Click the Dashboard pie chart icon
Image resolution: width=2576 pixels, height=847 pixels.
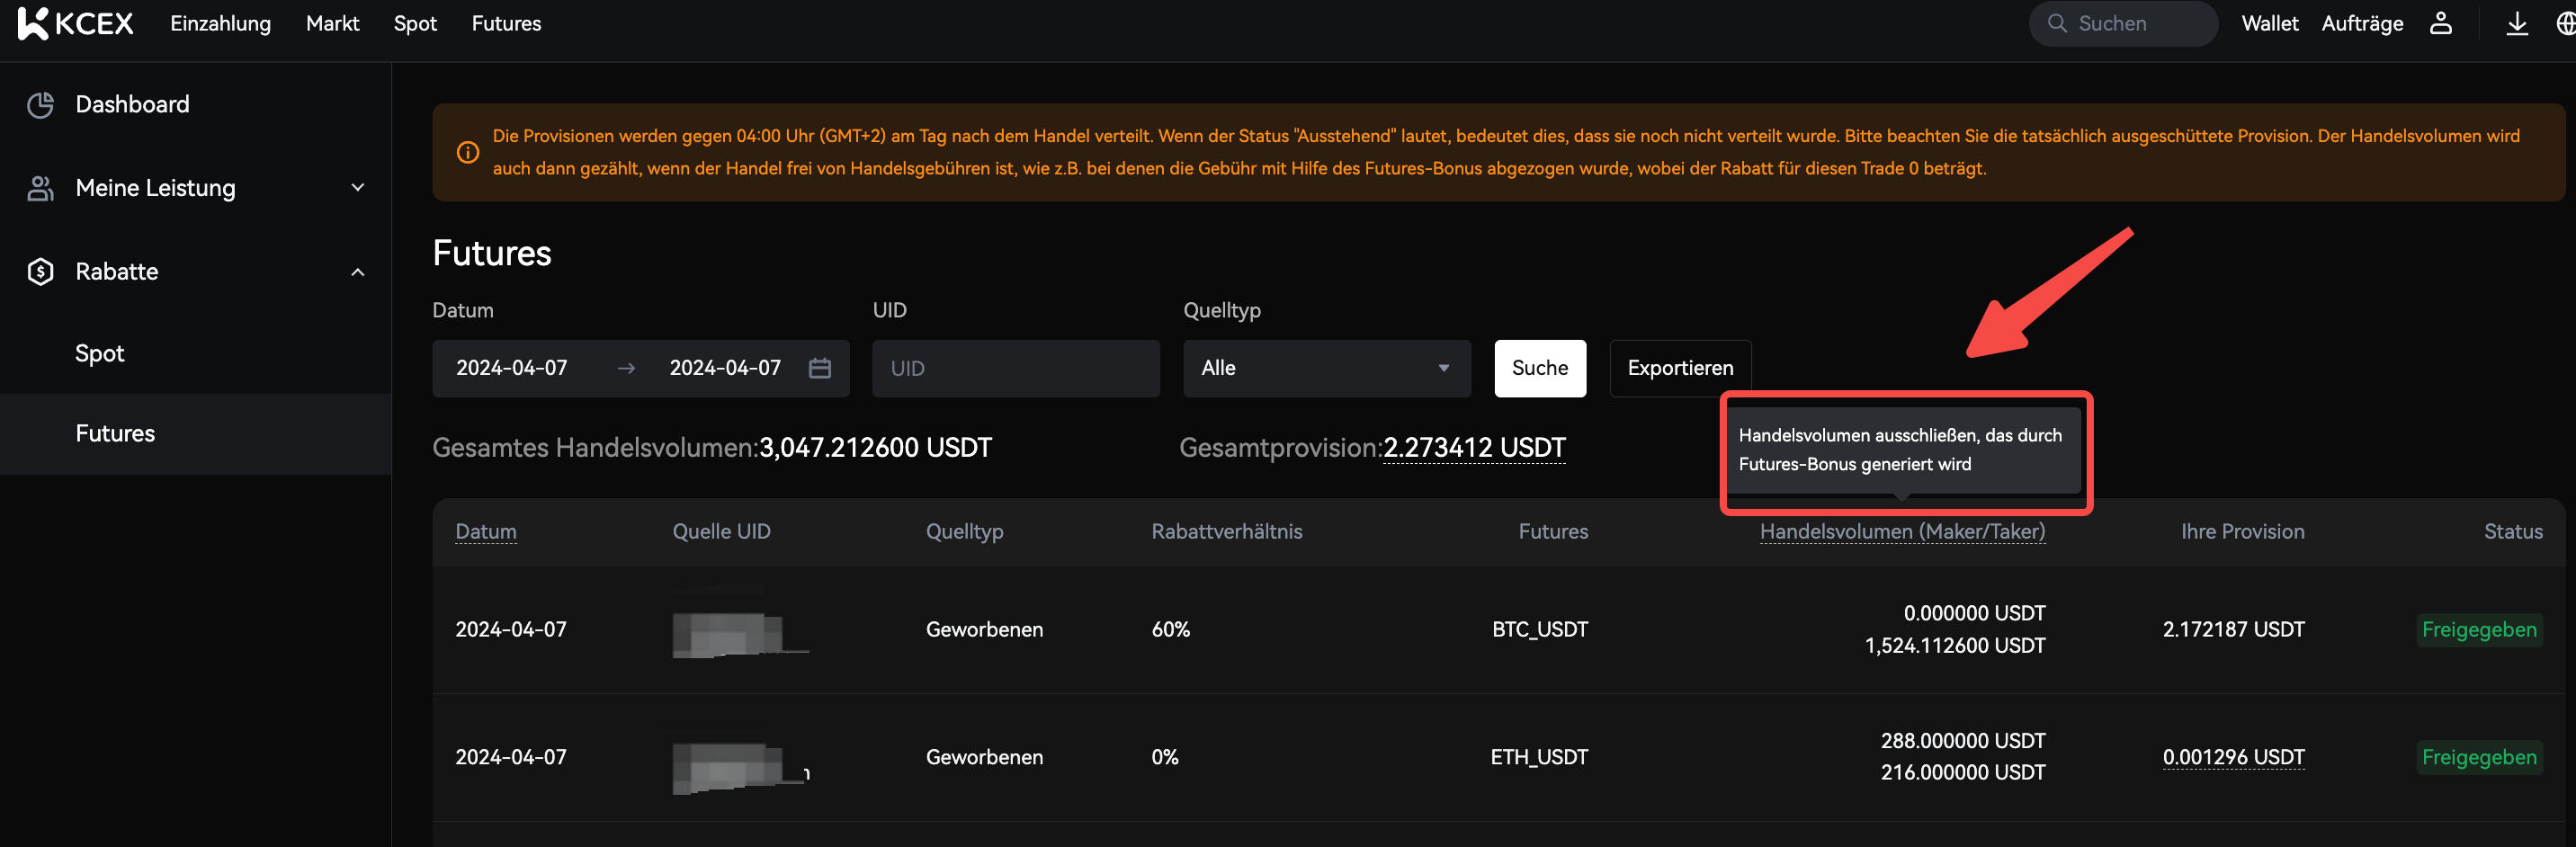click(40, 104)
